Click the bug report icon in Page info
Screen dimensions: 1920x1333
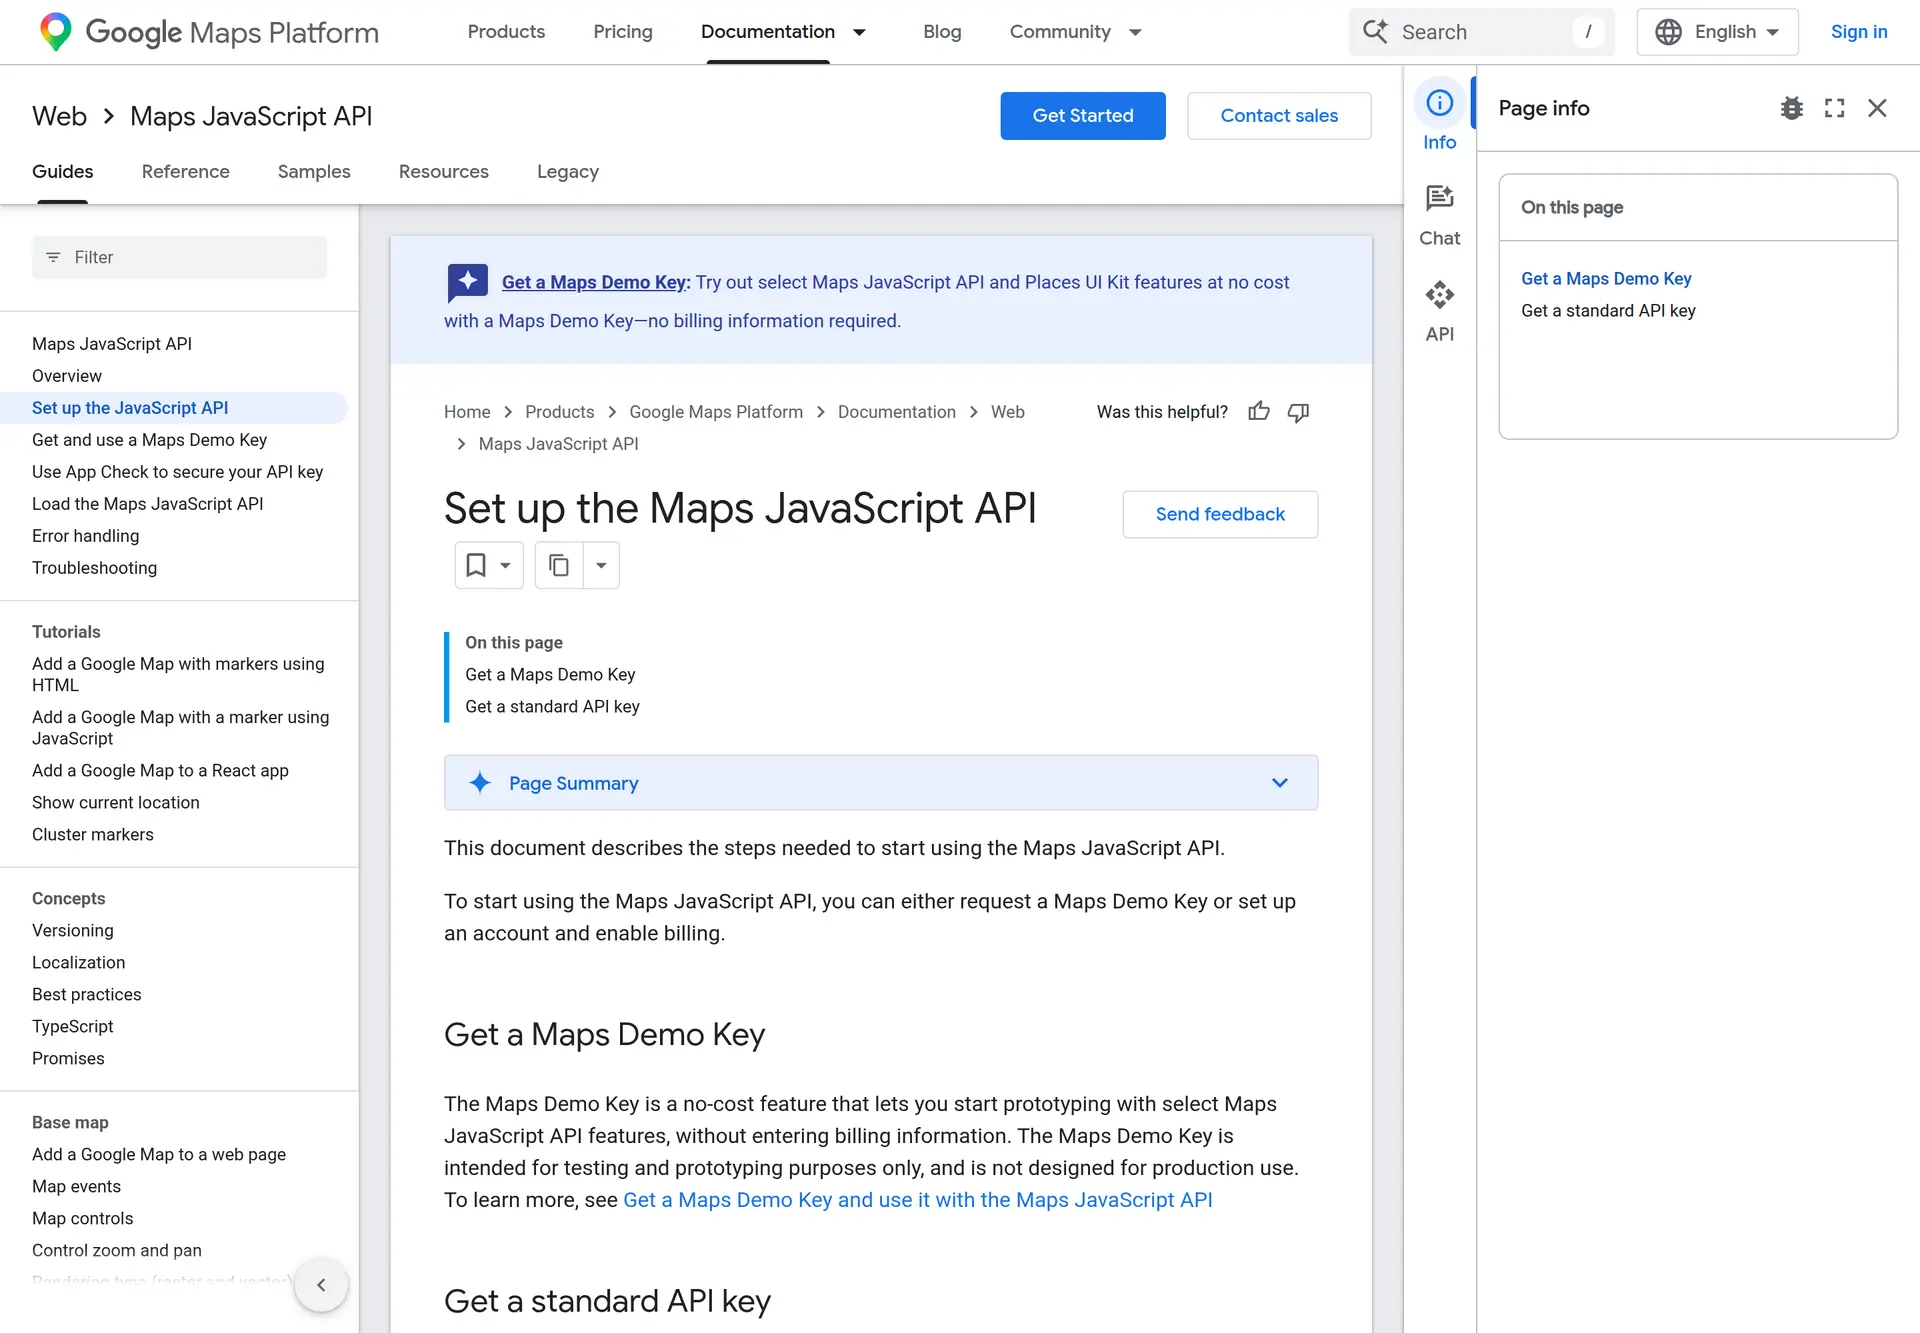tap(1791, 108)
